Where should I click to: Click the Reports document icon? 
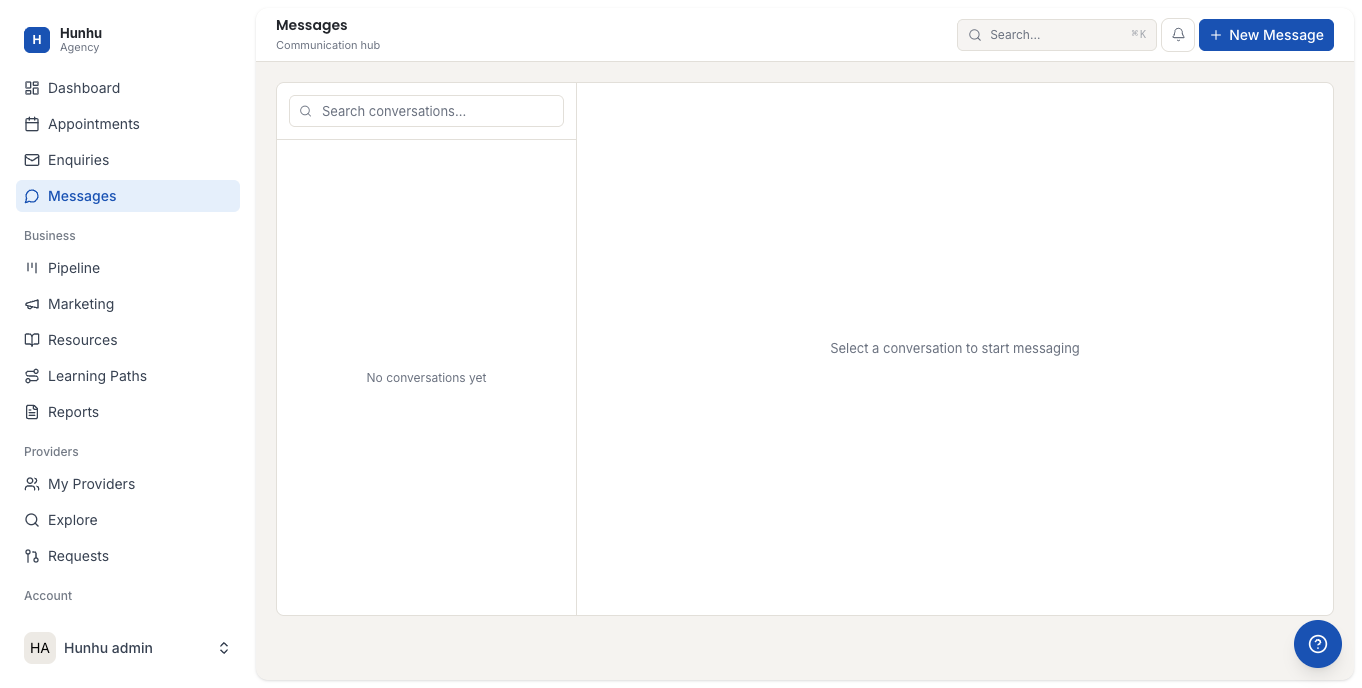click(x=32, y=412)
